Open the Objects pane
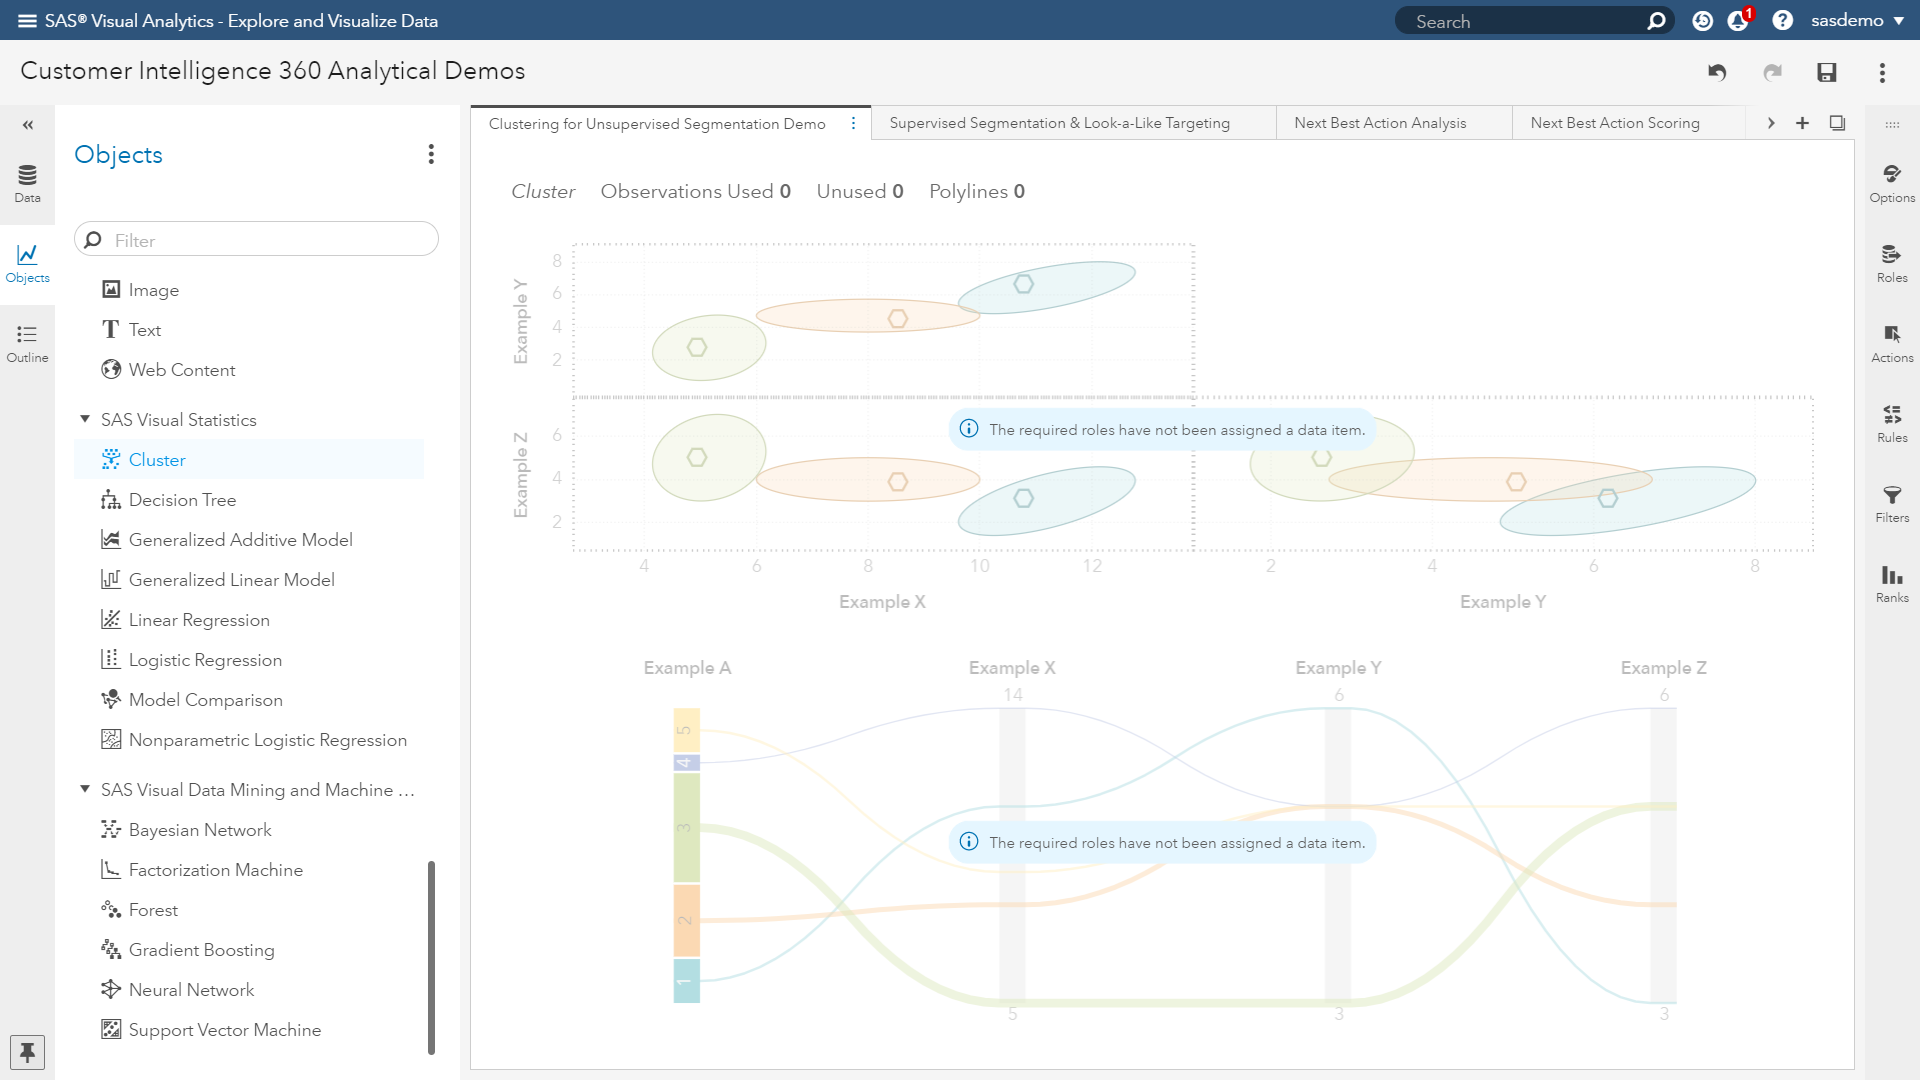1920x1080 pixels. click(x=28, y=264)
